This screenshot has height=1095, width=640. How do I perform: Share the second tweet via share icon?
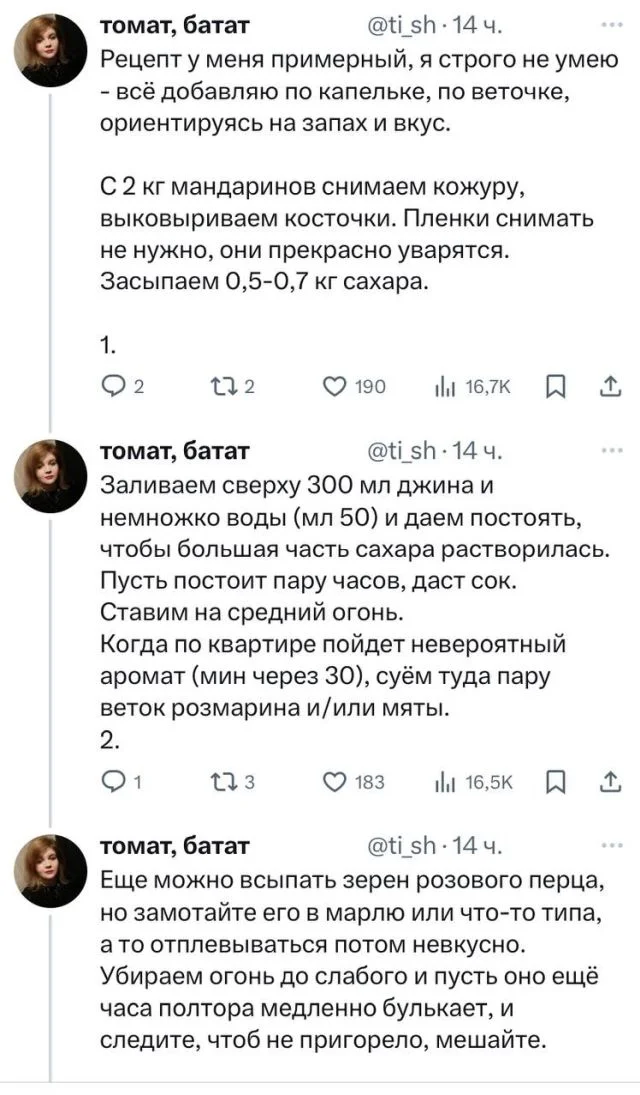(x=611, y=781)
